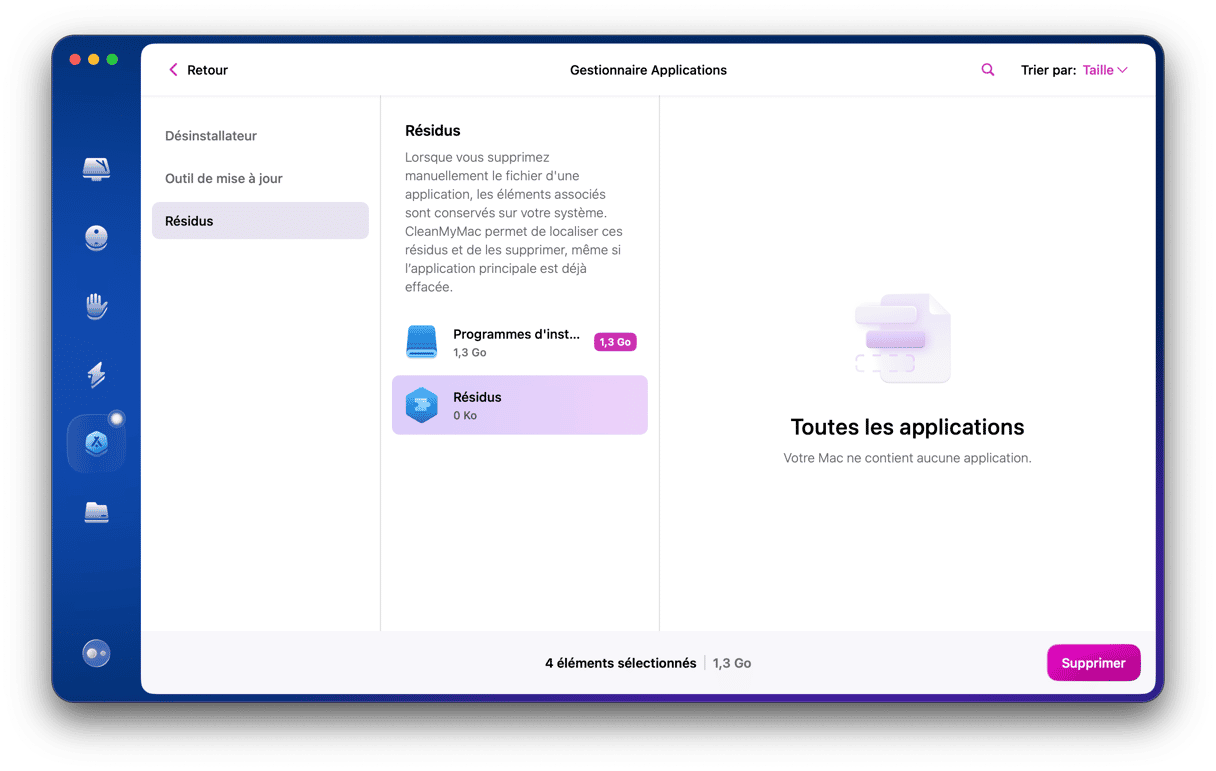This screenshot has height=771, width=1216.
Task: Click the Résidus hexagon icon
Action: (422, 405)
